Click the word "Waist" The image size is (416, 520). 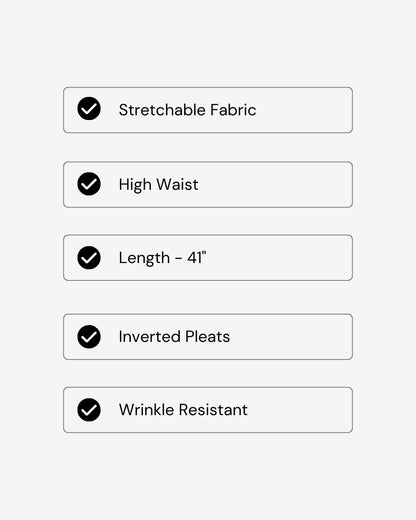click(177, 184)
